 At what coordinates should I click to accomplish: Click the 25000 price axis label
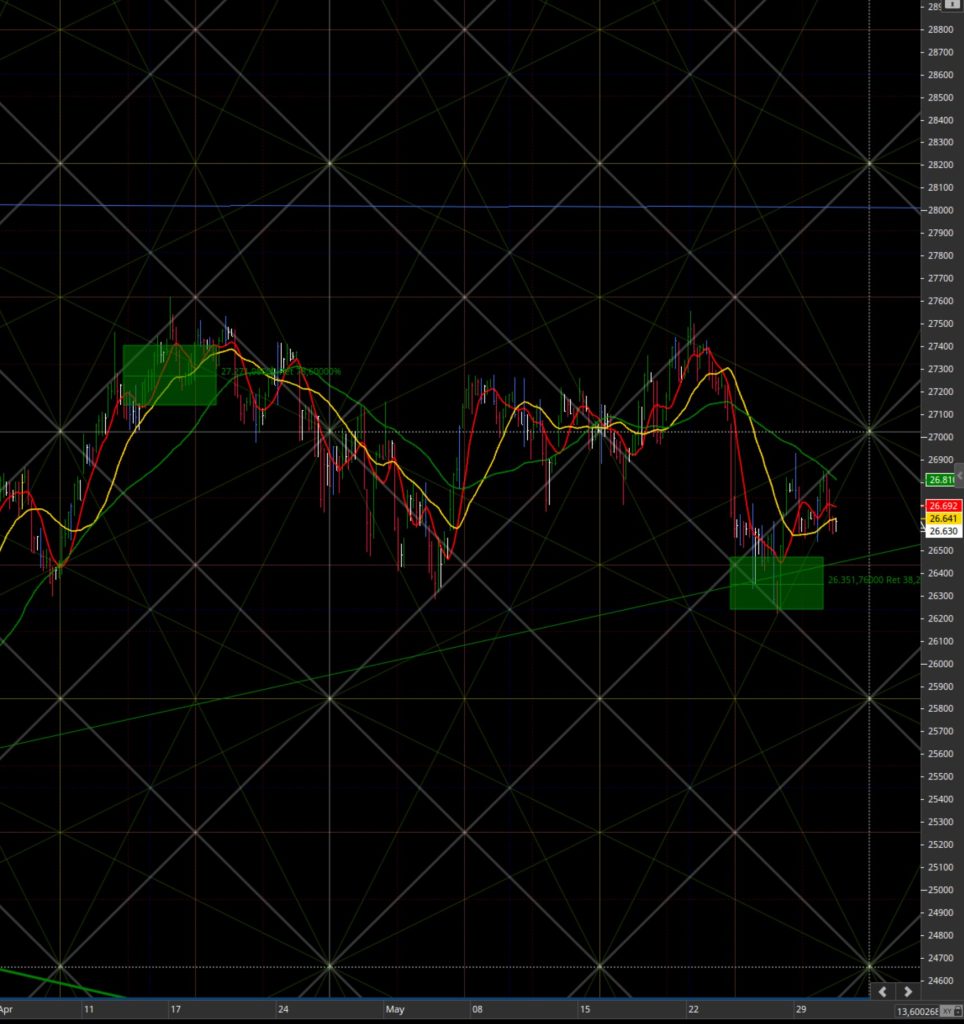pyautogui.click(x=940, y=889)
